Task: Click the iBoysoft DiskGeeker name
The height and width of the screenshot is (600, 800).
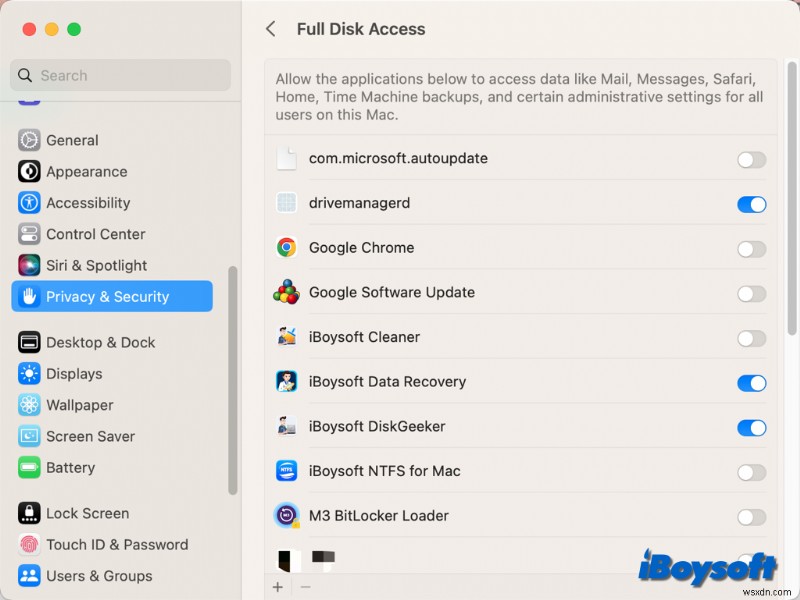Action: click(377, 426)
